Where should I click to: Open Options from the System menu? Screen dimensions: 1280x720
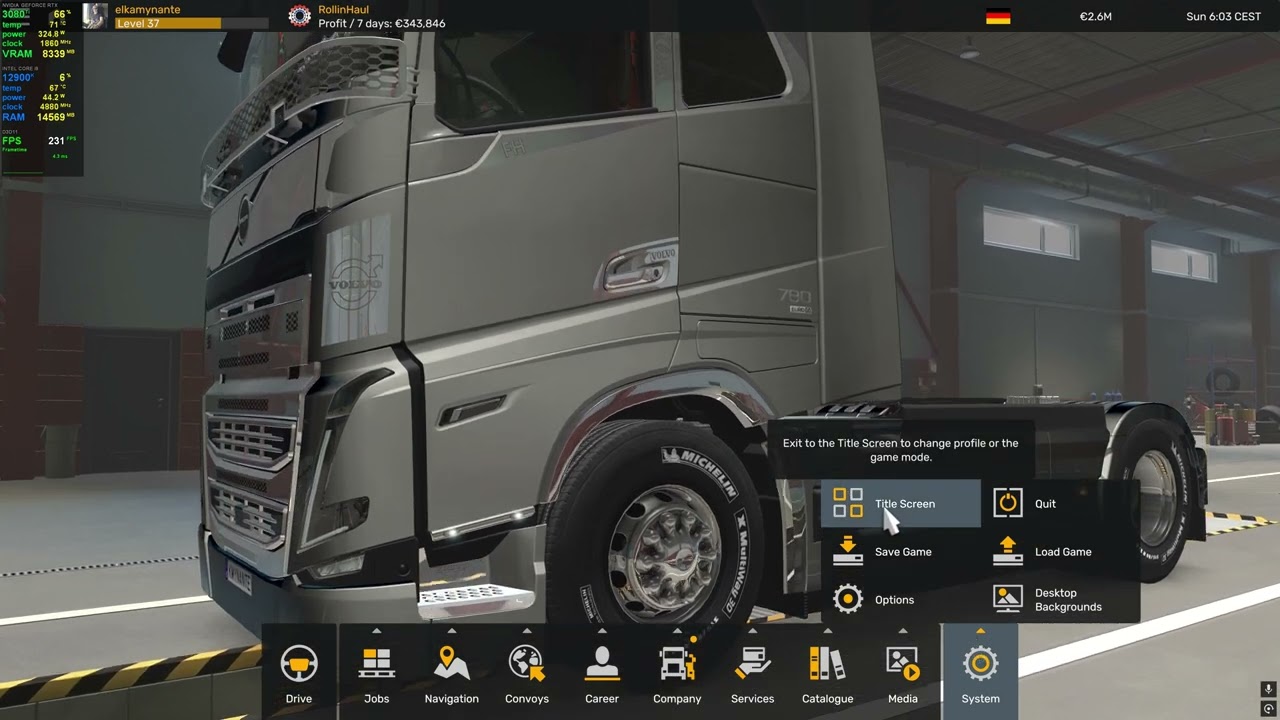901,599
